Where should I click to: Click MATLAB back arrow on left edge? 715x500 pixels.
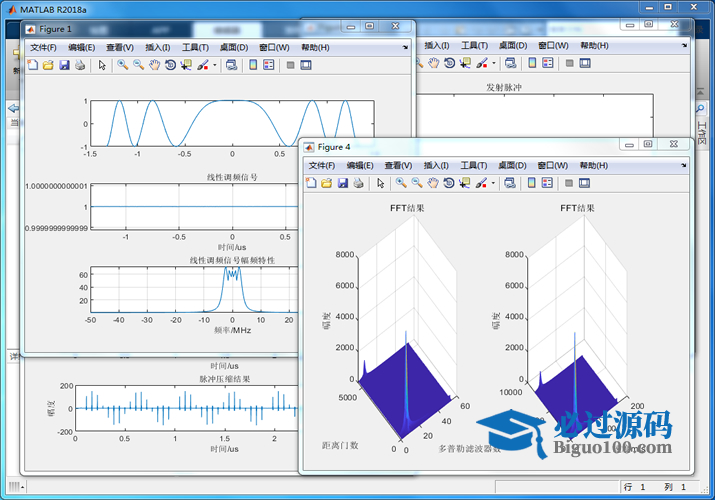click(14, 108)
